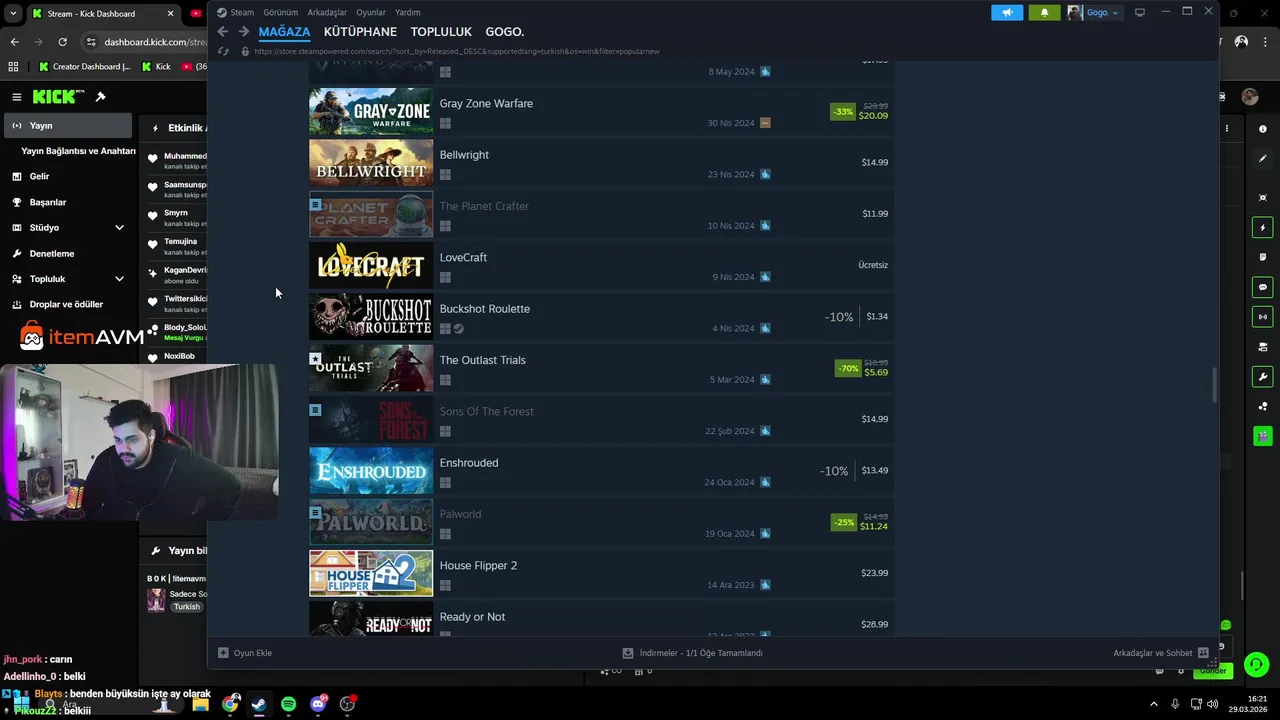Open the Oyunlar menu
Image resolution: width=1280 pixels, height=720 pixels.
371,12
